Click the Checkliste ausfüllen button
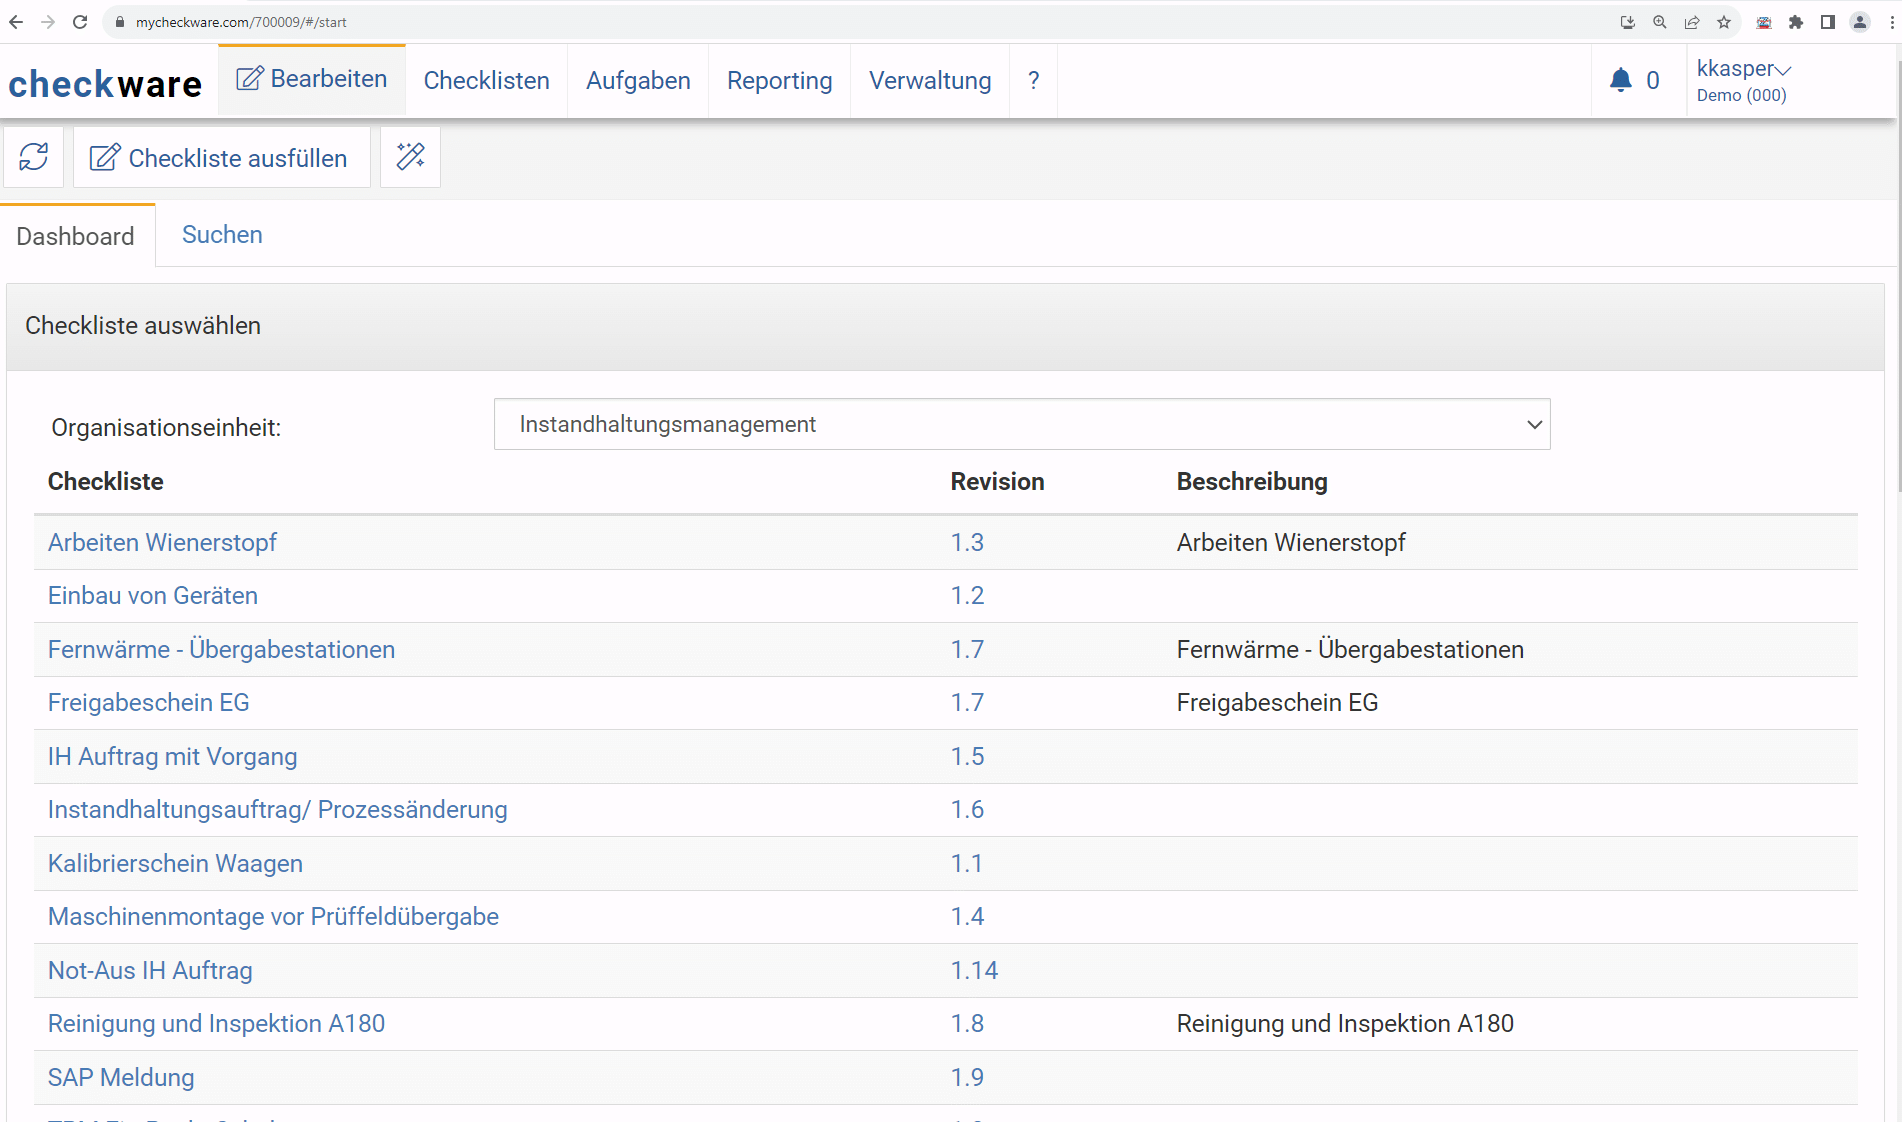The image size is (1902, 1122). tap(221, 157)
